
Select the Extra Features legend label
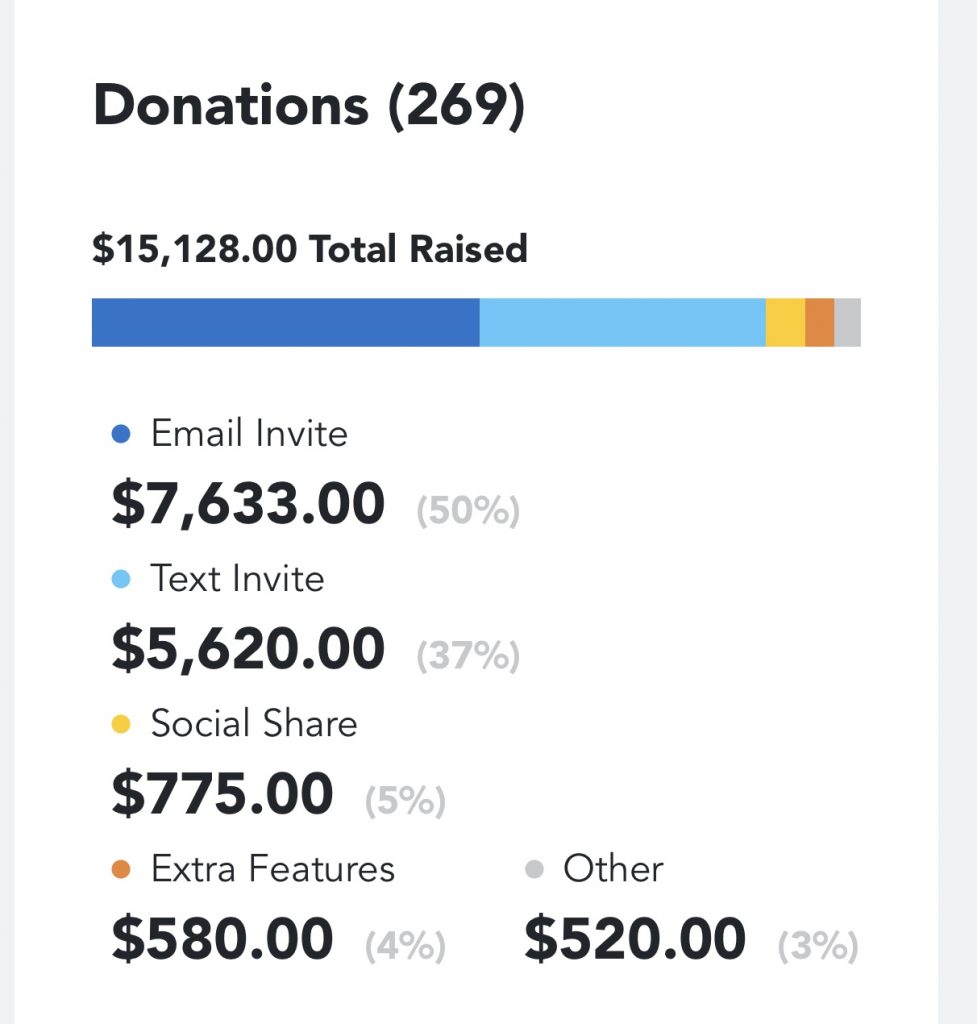tap(273, 869)
